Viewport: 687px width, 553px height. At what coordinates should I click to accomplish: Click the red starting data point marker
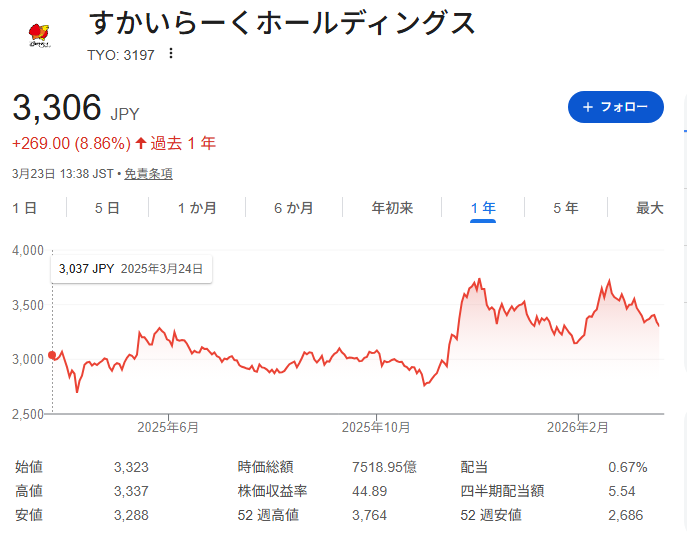[x=52, y=354]
